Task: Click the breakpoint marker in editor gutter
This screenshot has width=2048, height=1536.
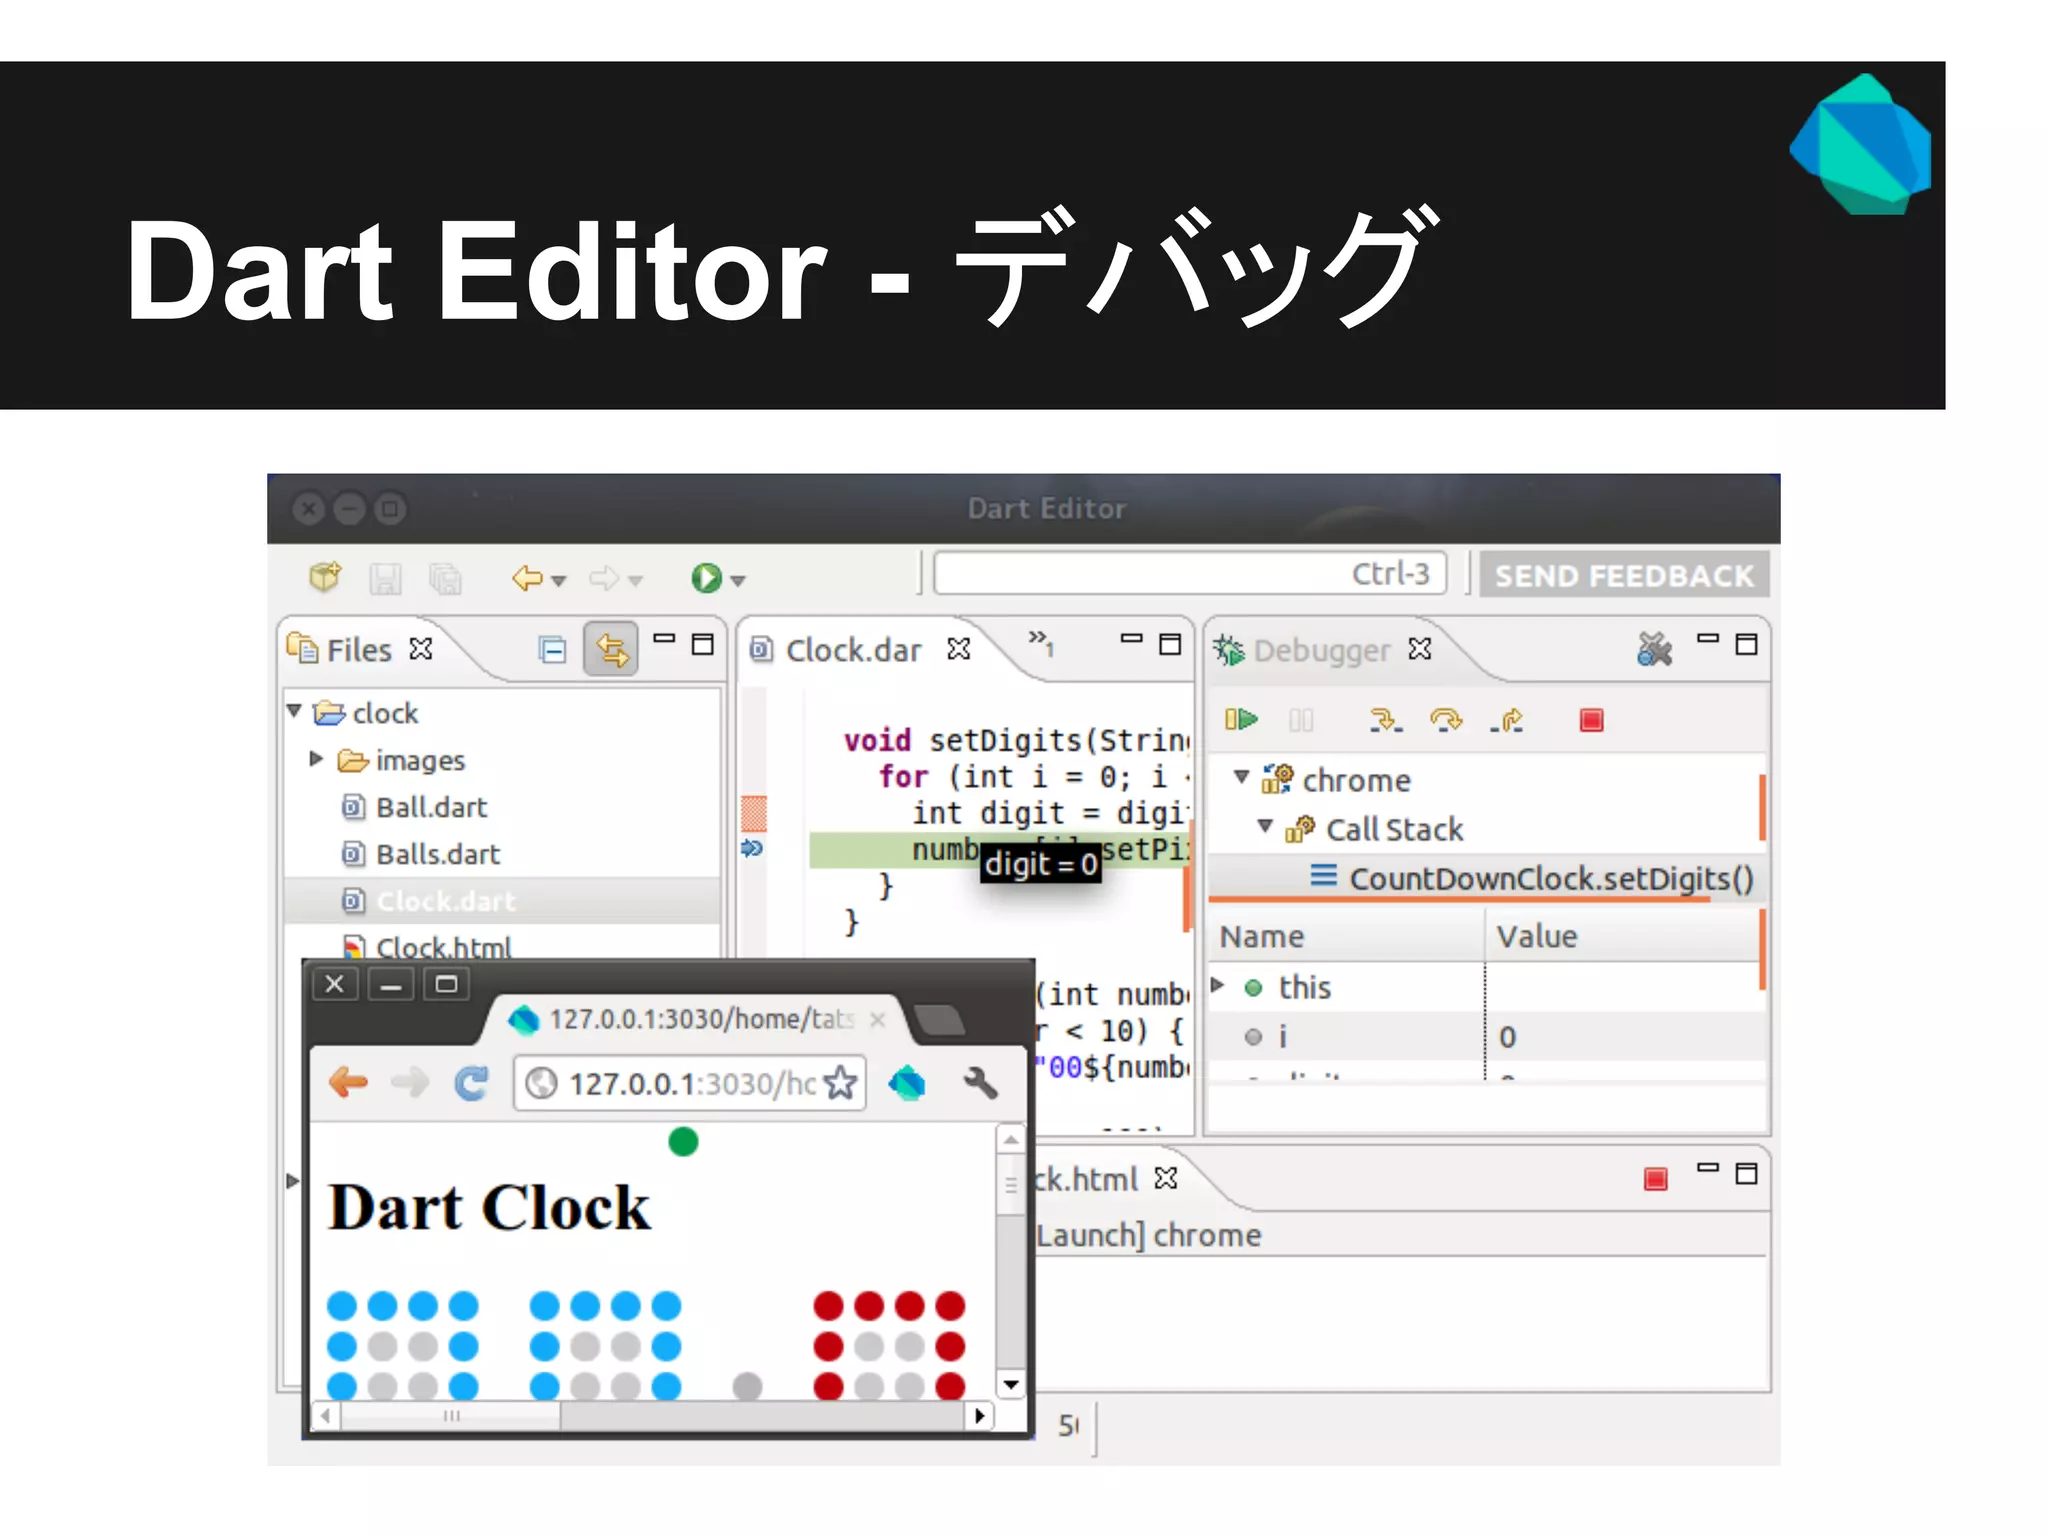Action: pyautogui.click(x=753, y=813)
